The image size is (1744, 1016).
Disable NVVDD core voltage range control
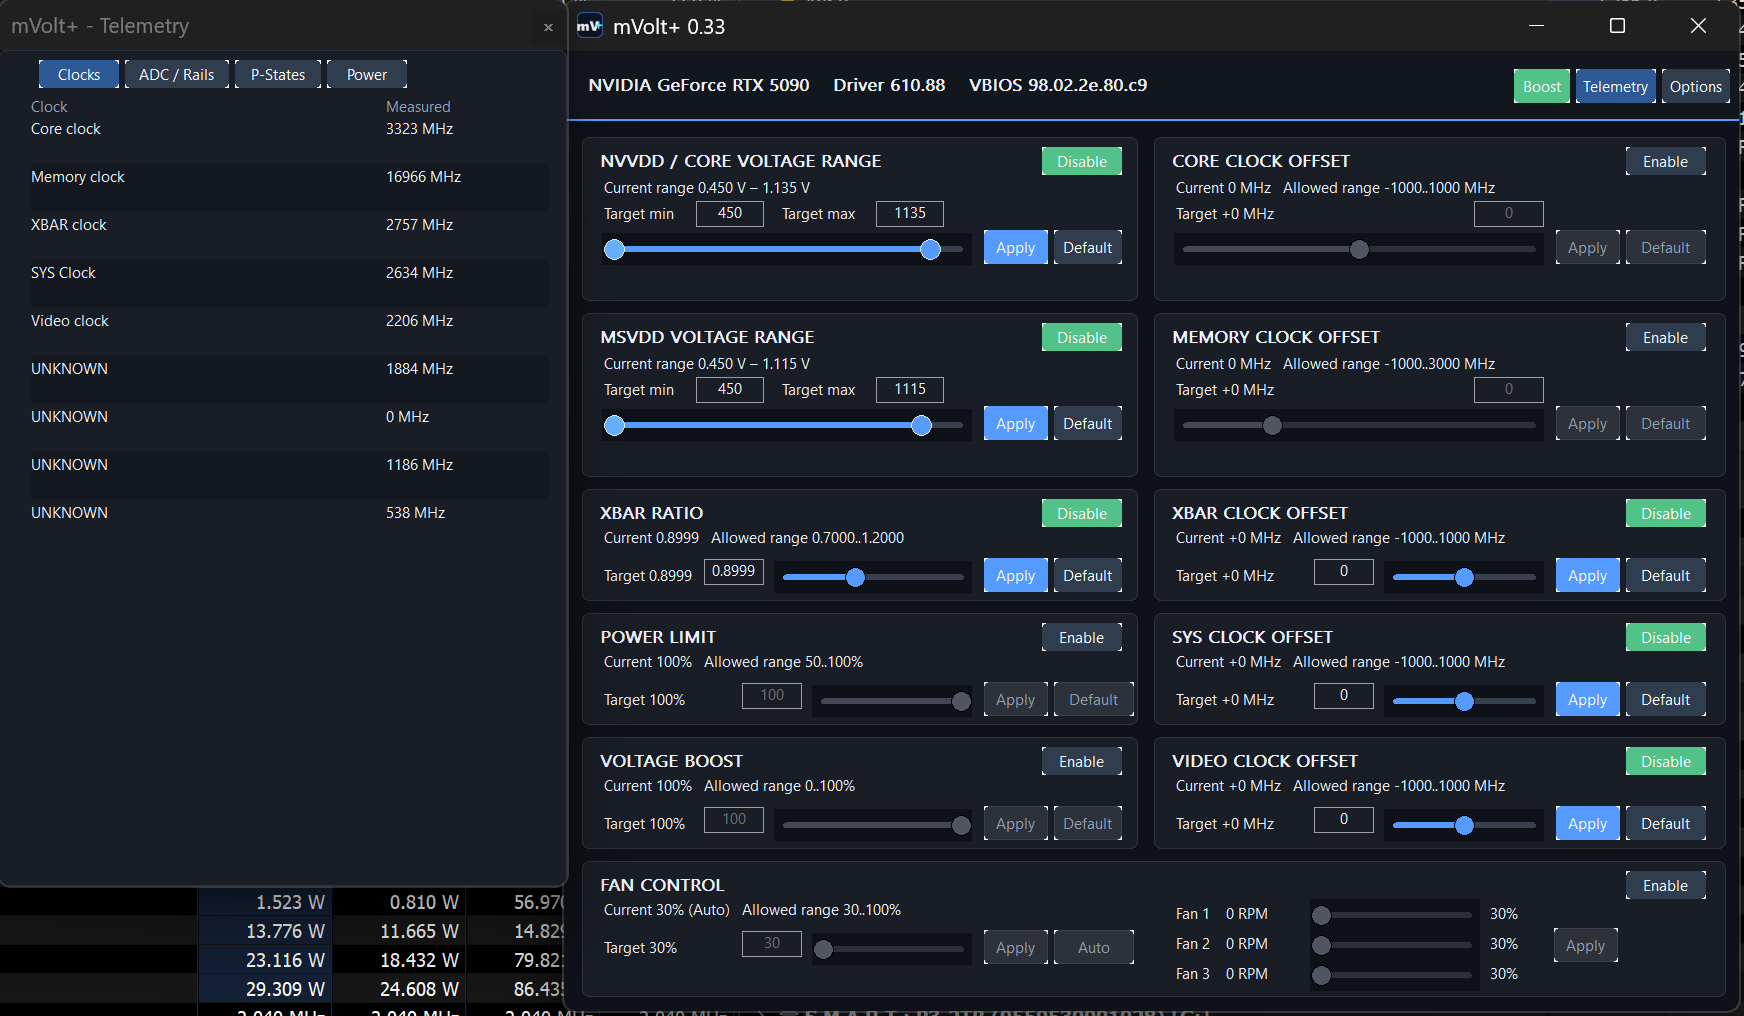click(1082, 162)
